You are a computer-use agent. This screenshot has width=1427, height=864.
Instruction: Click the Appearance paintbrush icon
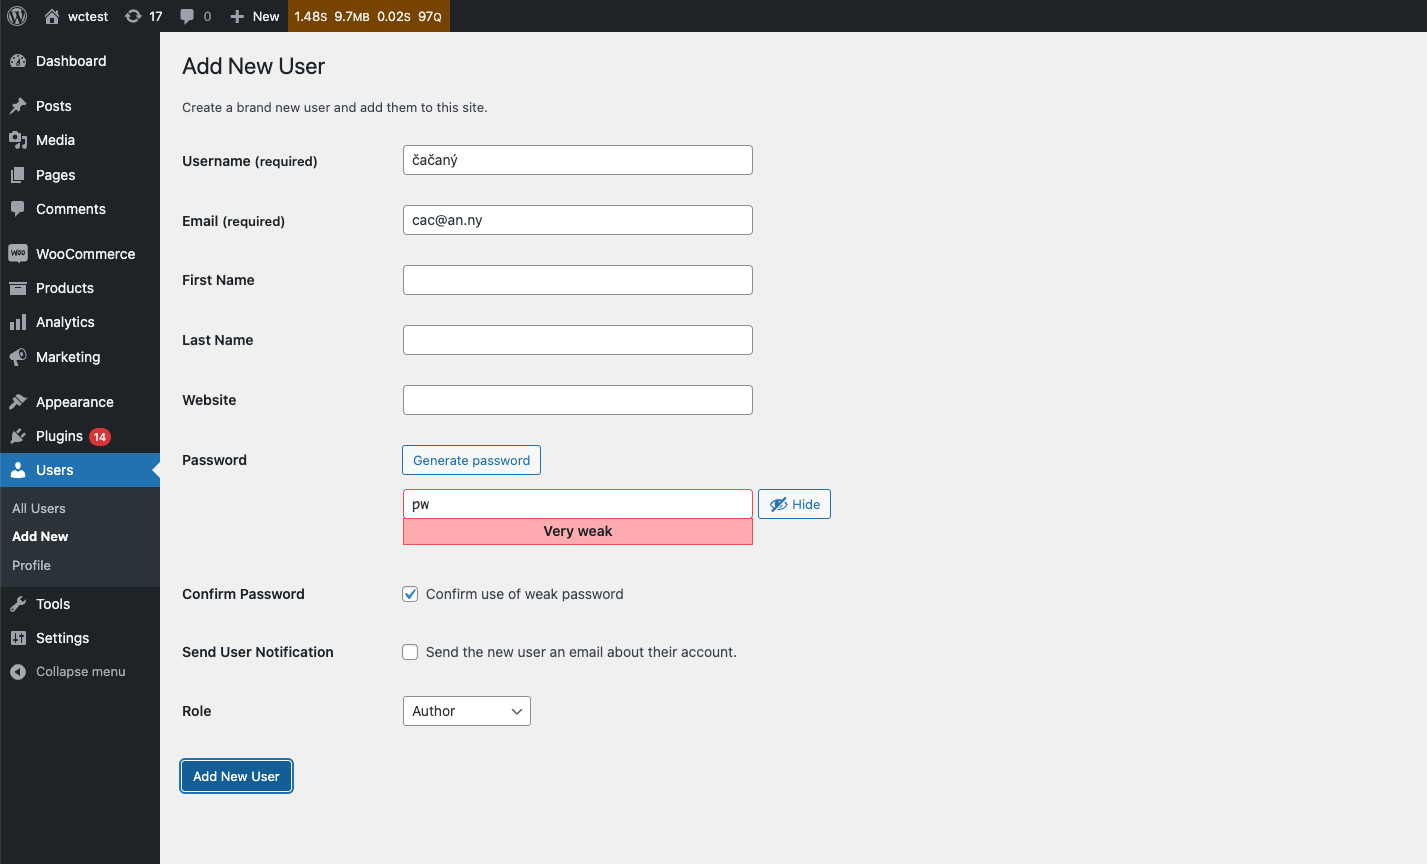click(17, 401)
